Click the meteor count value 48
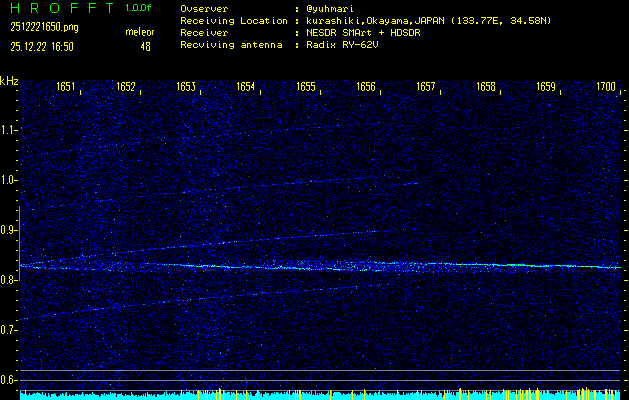The height and width of the screenshot is (400, 629). (x=146, y=46)
